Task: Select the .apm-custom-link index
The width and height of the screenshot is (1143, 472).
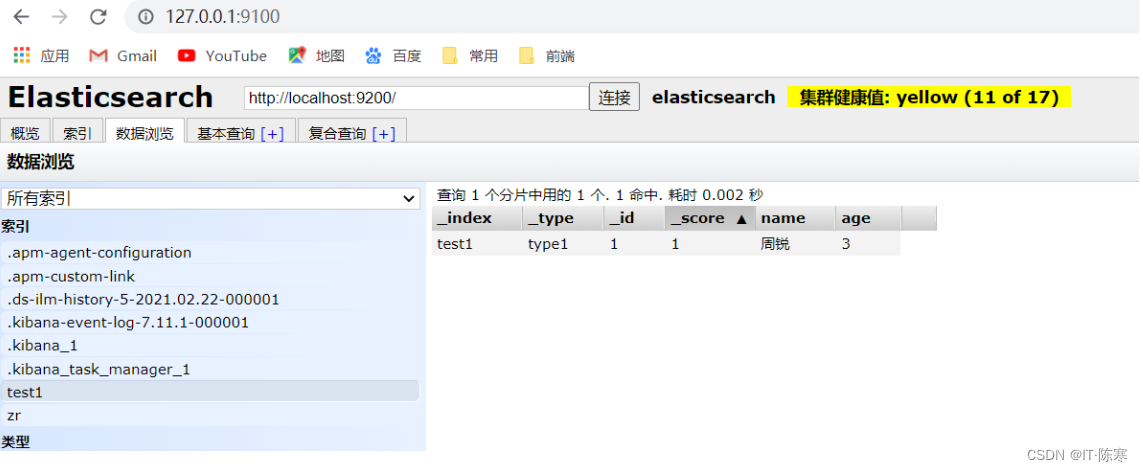Action: point(211,277)
